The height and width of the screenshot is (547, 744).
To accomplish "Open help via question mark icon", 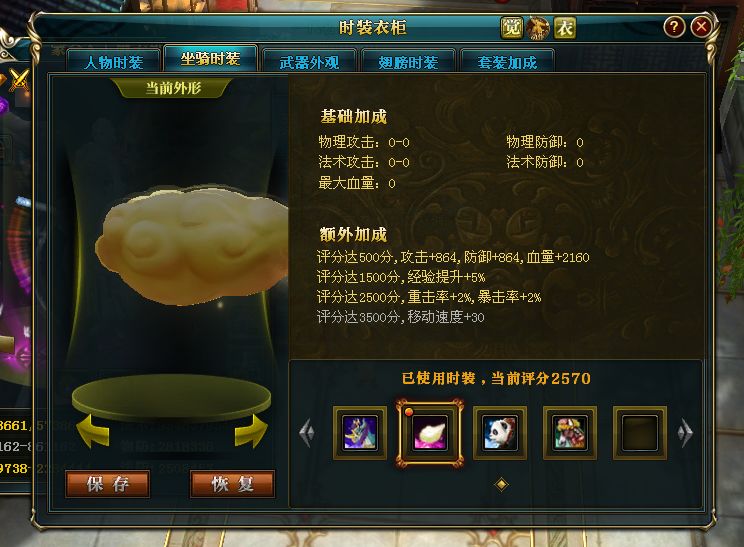I will [x=674, y=27].
